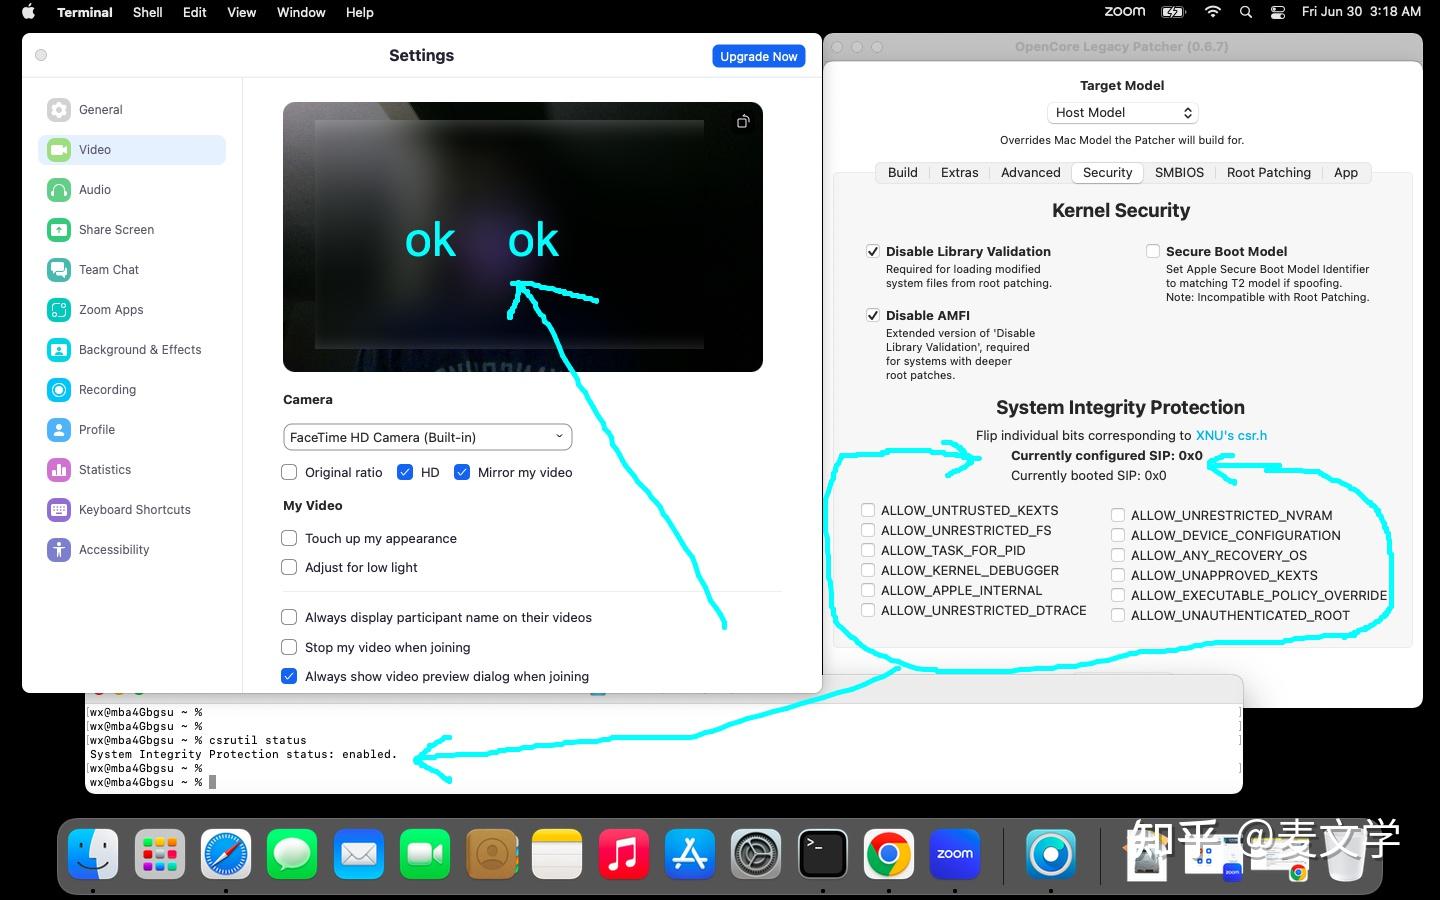Screen dimensions: 1440x900
Task: Open Background & Effects settings
Action: click(132, 350)
